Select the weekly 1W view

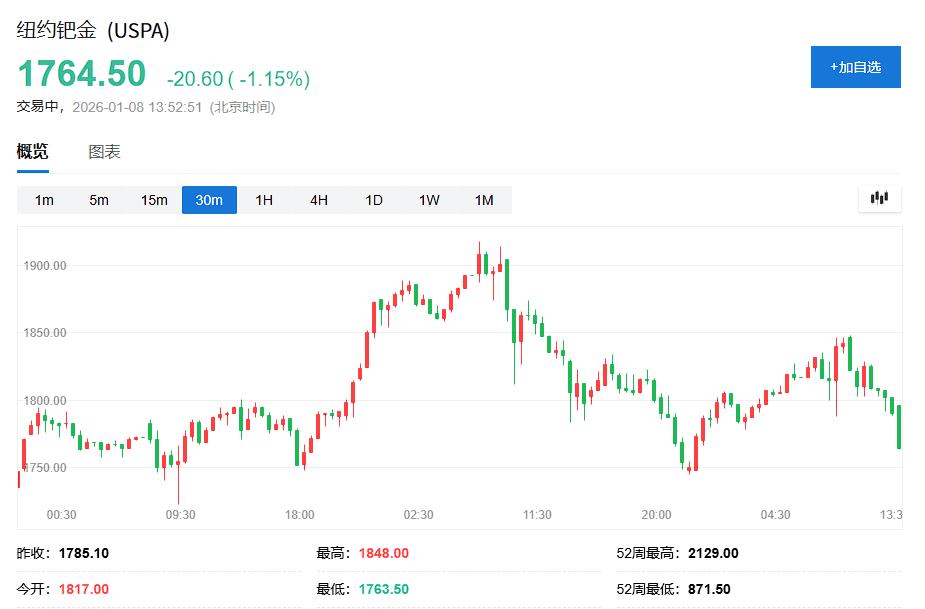coord(428,199)
